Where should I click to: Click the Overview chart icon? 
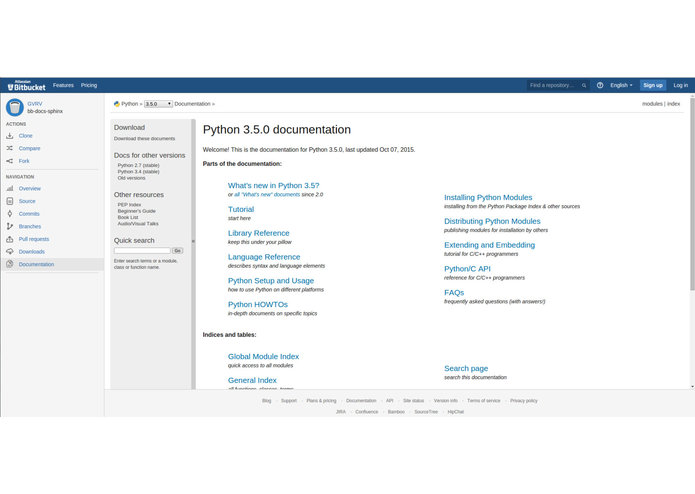pyautogui.click(x=10, y=188)
